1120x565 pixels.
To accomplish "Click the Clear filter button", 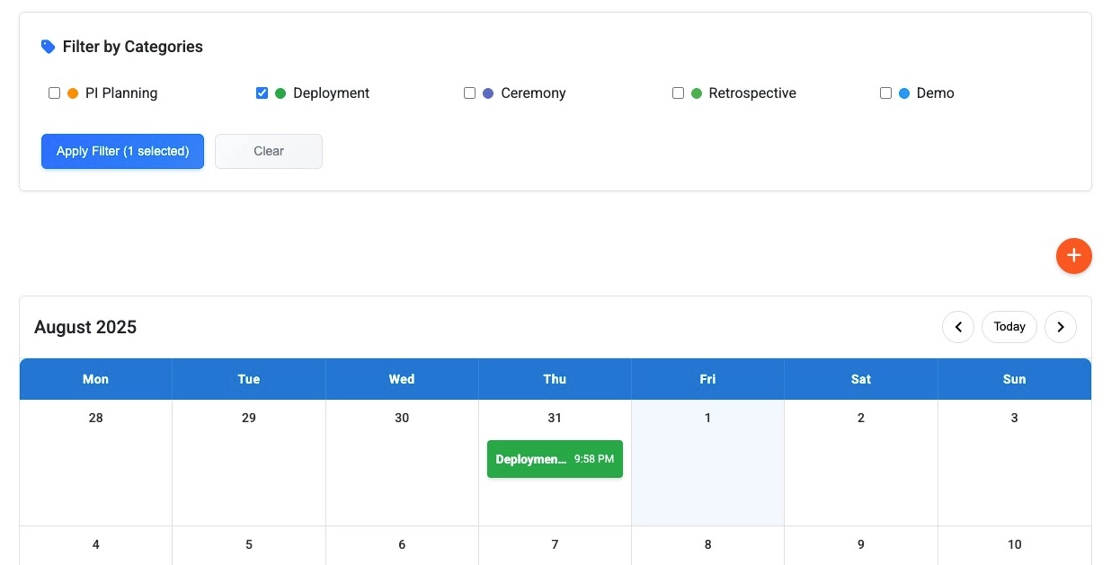I will click(x=268, y=151).
